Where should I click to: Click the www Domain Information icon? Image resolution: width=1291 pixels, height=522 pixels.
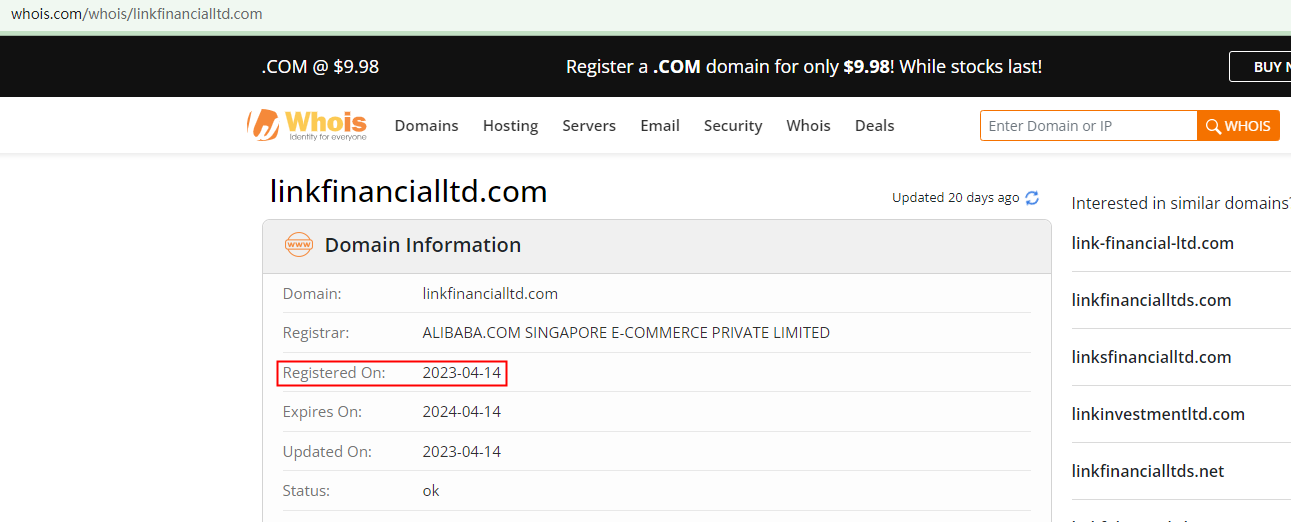pyautogui.click(x=299, y=245)
